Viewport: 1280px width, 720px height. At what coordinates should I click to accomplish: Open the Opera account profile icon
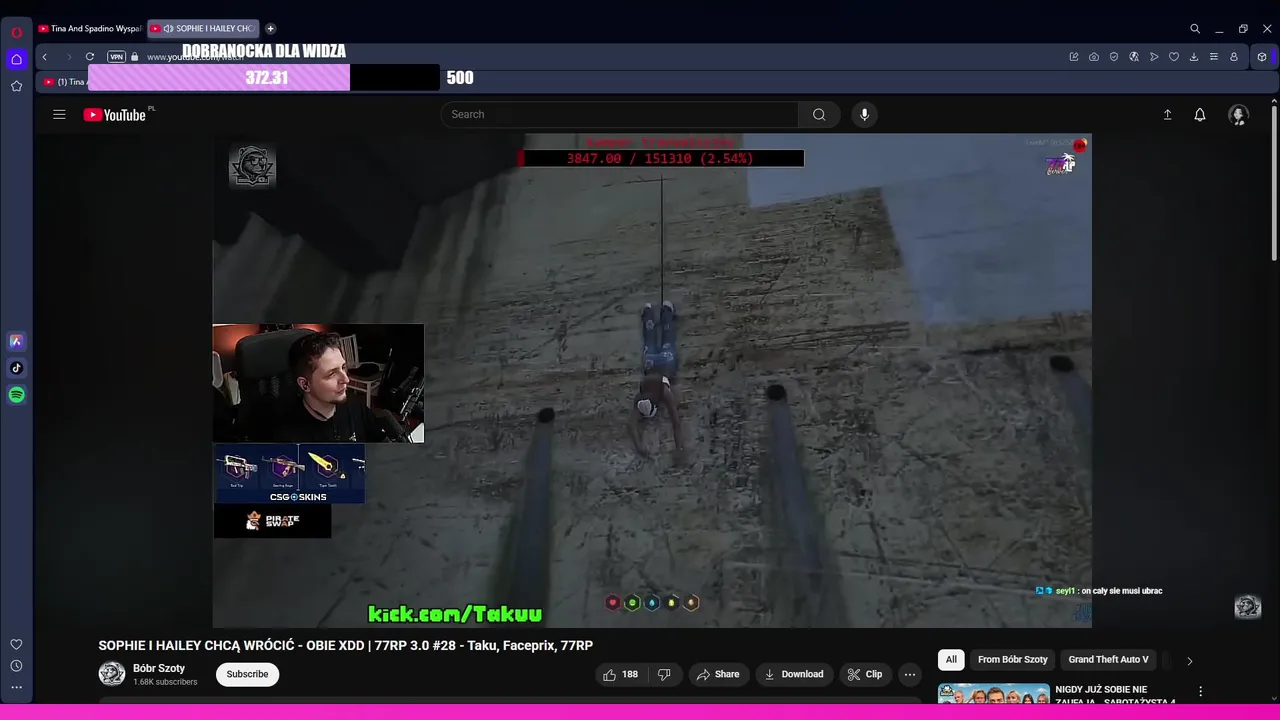(1234, 57)
